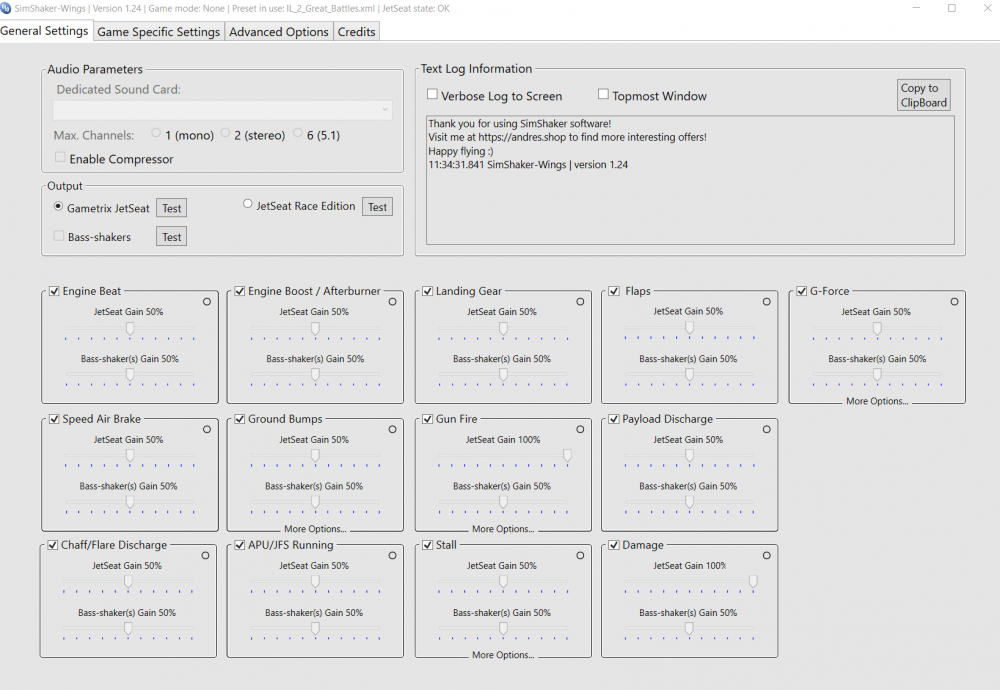Image resolution: width=1000 pixels, height=690 pixels.
Task: Click Test next to JetSeat Race Edition
Action: point(378,207)
